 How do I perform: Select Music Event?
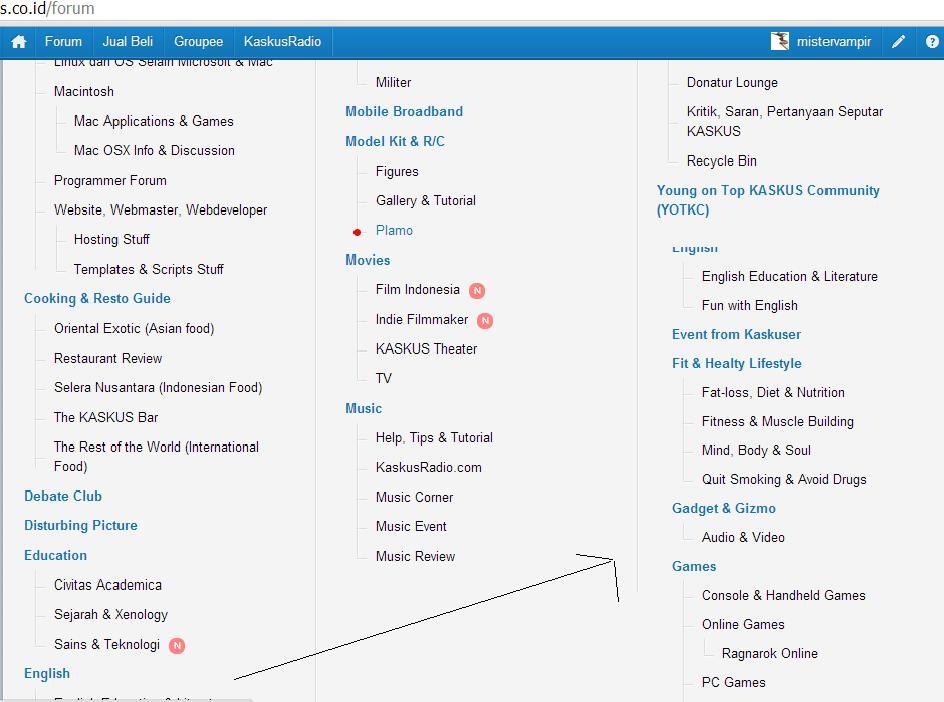pyautogui.click(x=411, y=527)
